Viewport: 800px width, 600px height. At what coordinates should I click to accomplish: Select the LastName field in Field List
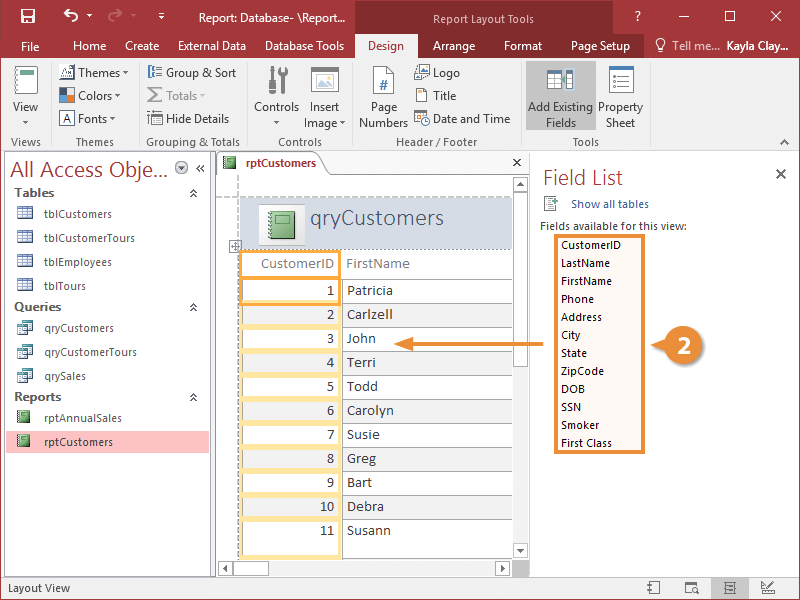click(585, 263)
